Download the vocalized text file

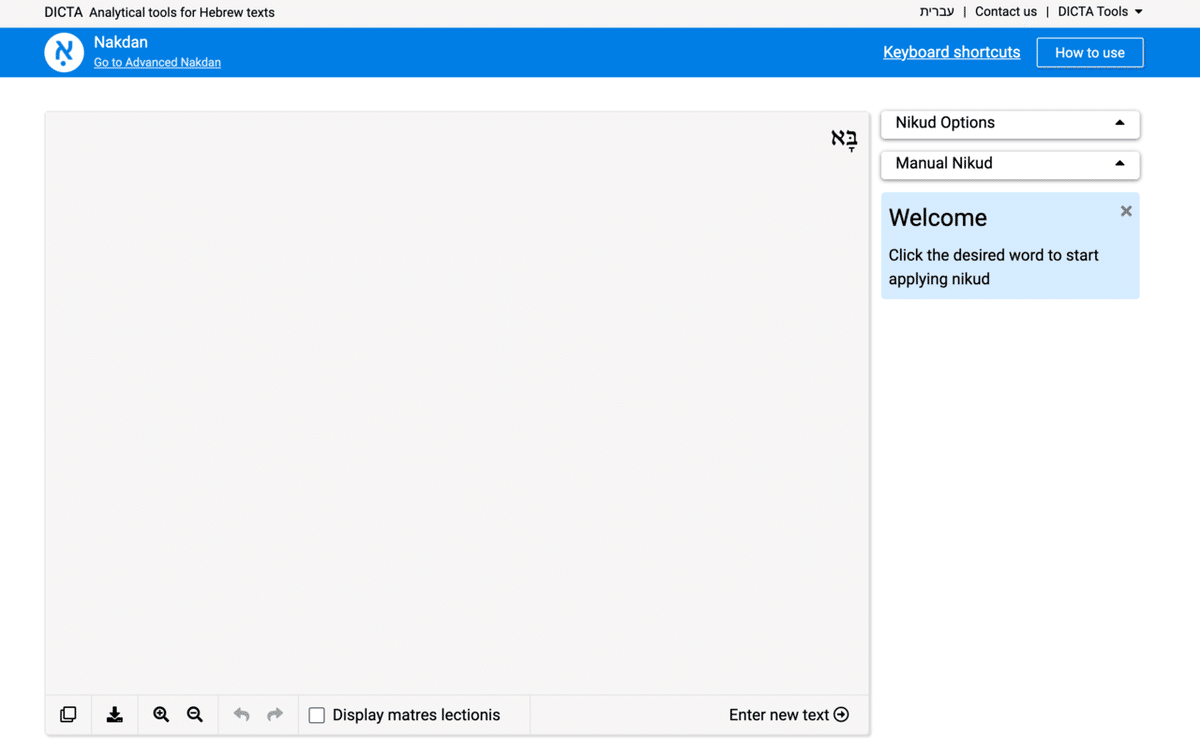115,715
